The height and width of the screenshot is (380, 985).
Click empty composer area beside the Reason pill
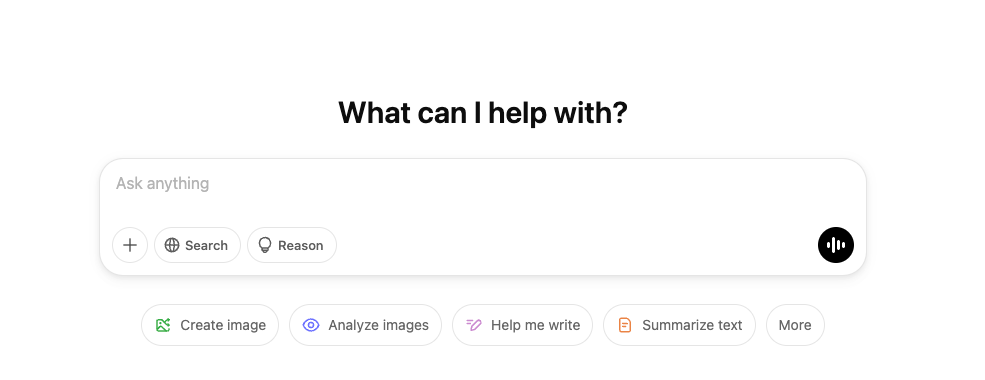tap(577, 245)
